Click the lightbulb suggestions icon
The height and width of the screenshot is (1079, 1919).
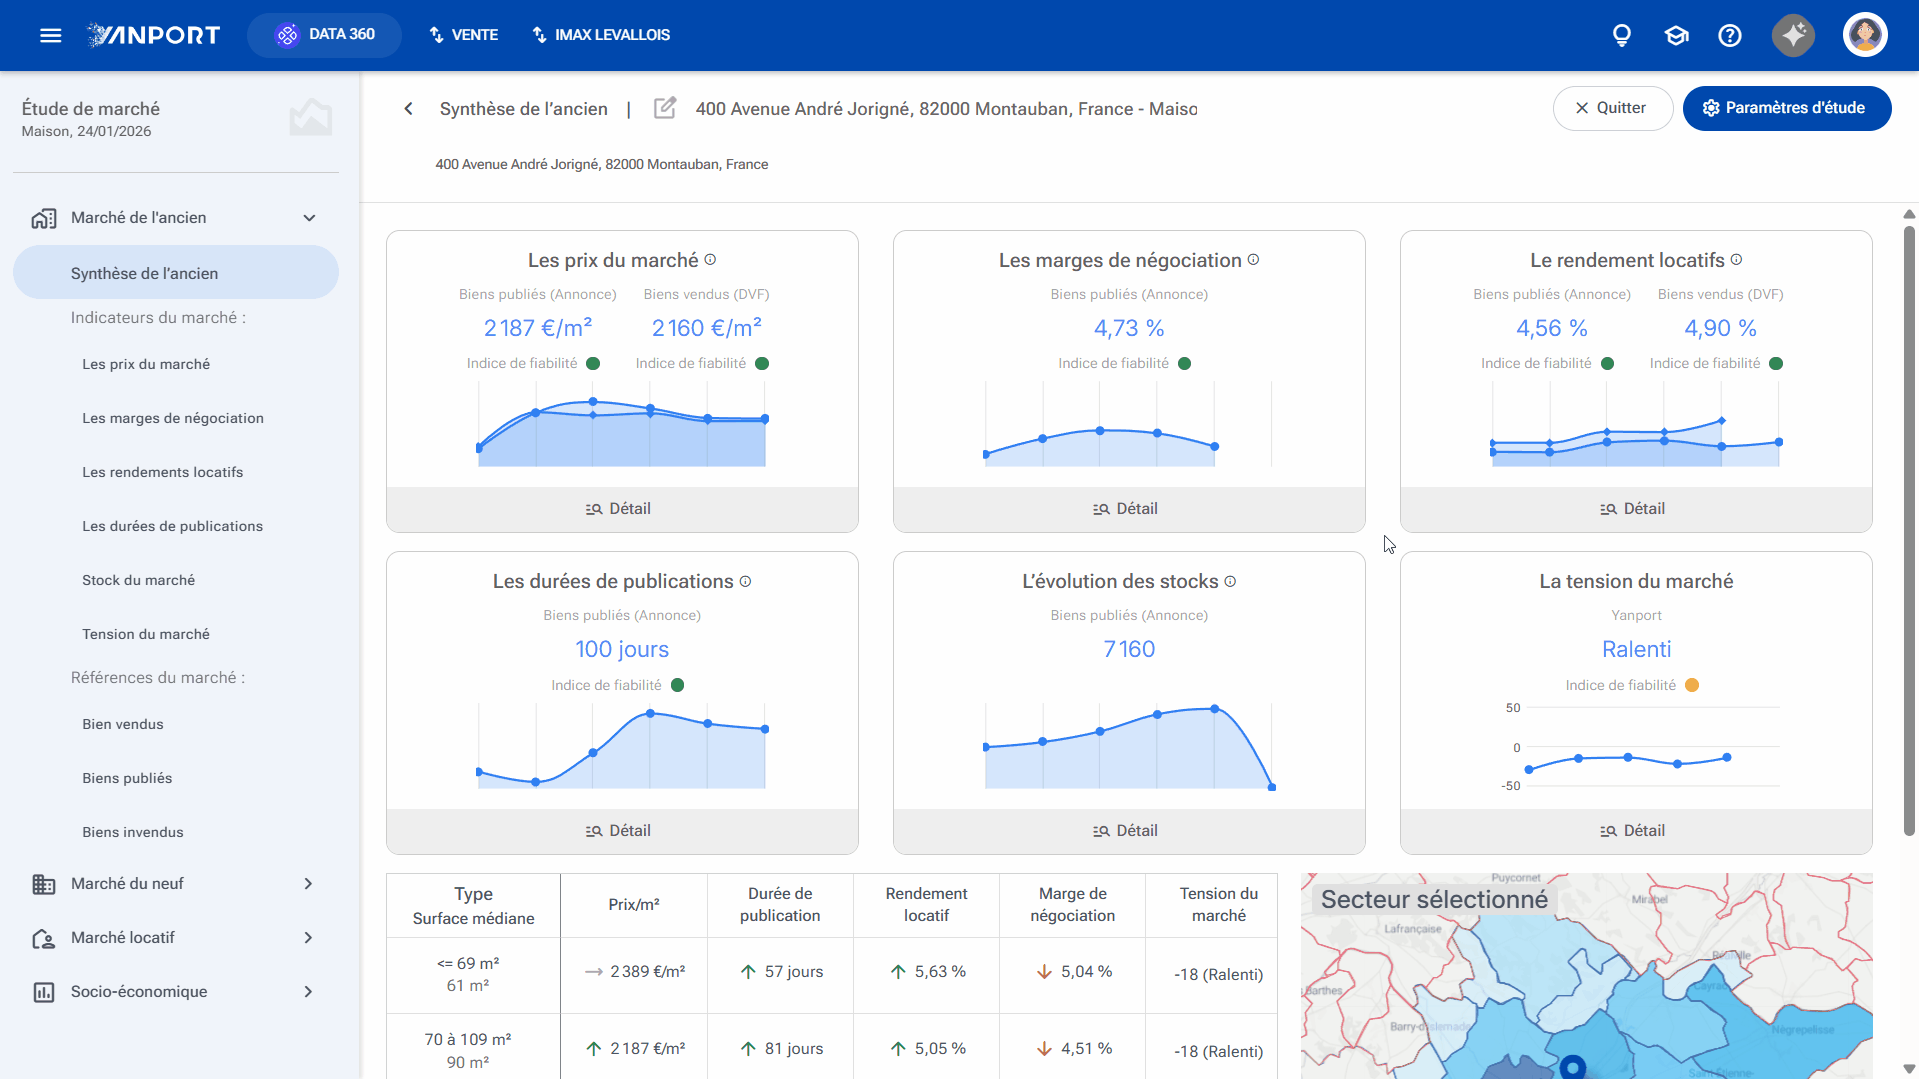(x=1622, y=35)
